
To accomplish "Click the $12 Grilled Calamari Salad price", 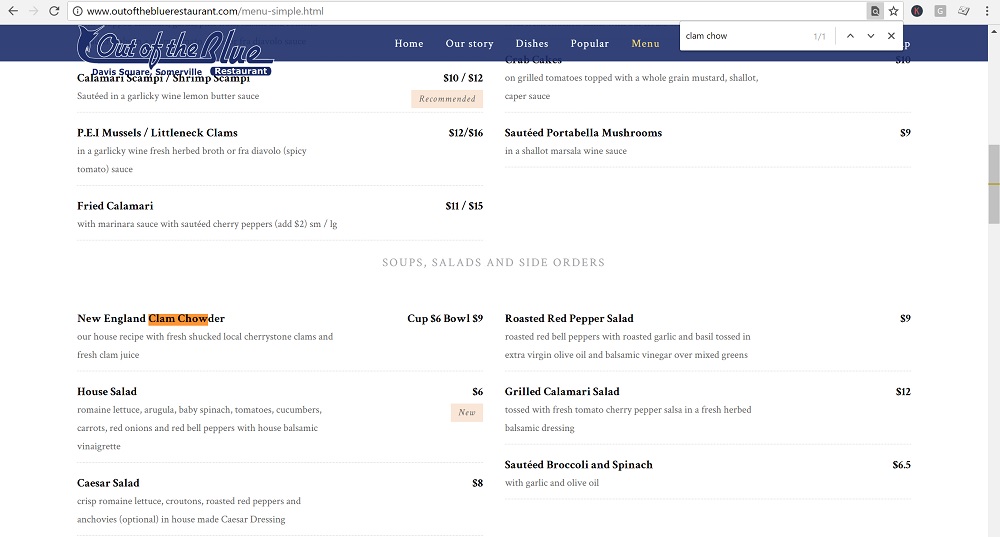I will coord(903,392).
